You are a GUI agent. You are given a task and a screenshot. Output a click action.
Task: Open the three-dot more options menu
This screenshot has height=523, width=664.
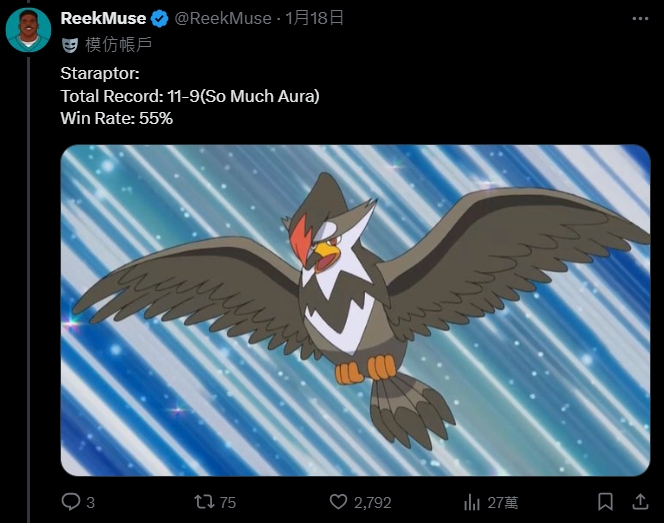tap(640, 19)
